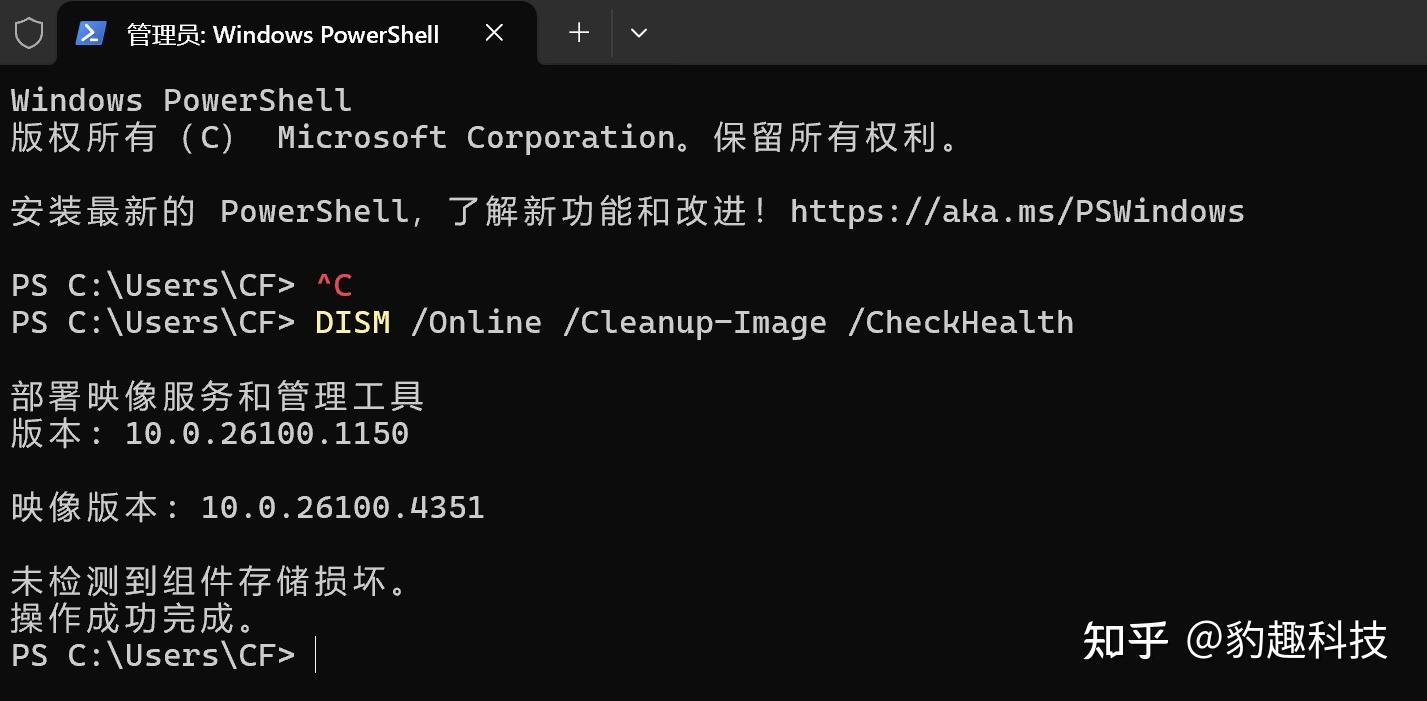Click the red ^C interrupt marker

[x=335, y=284]
